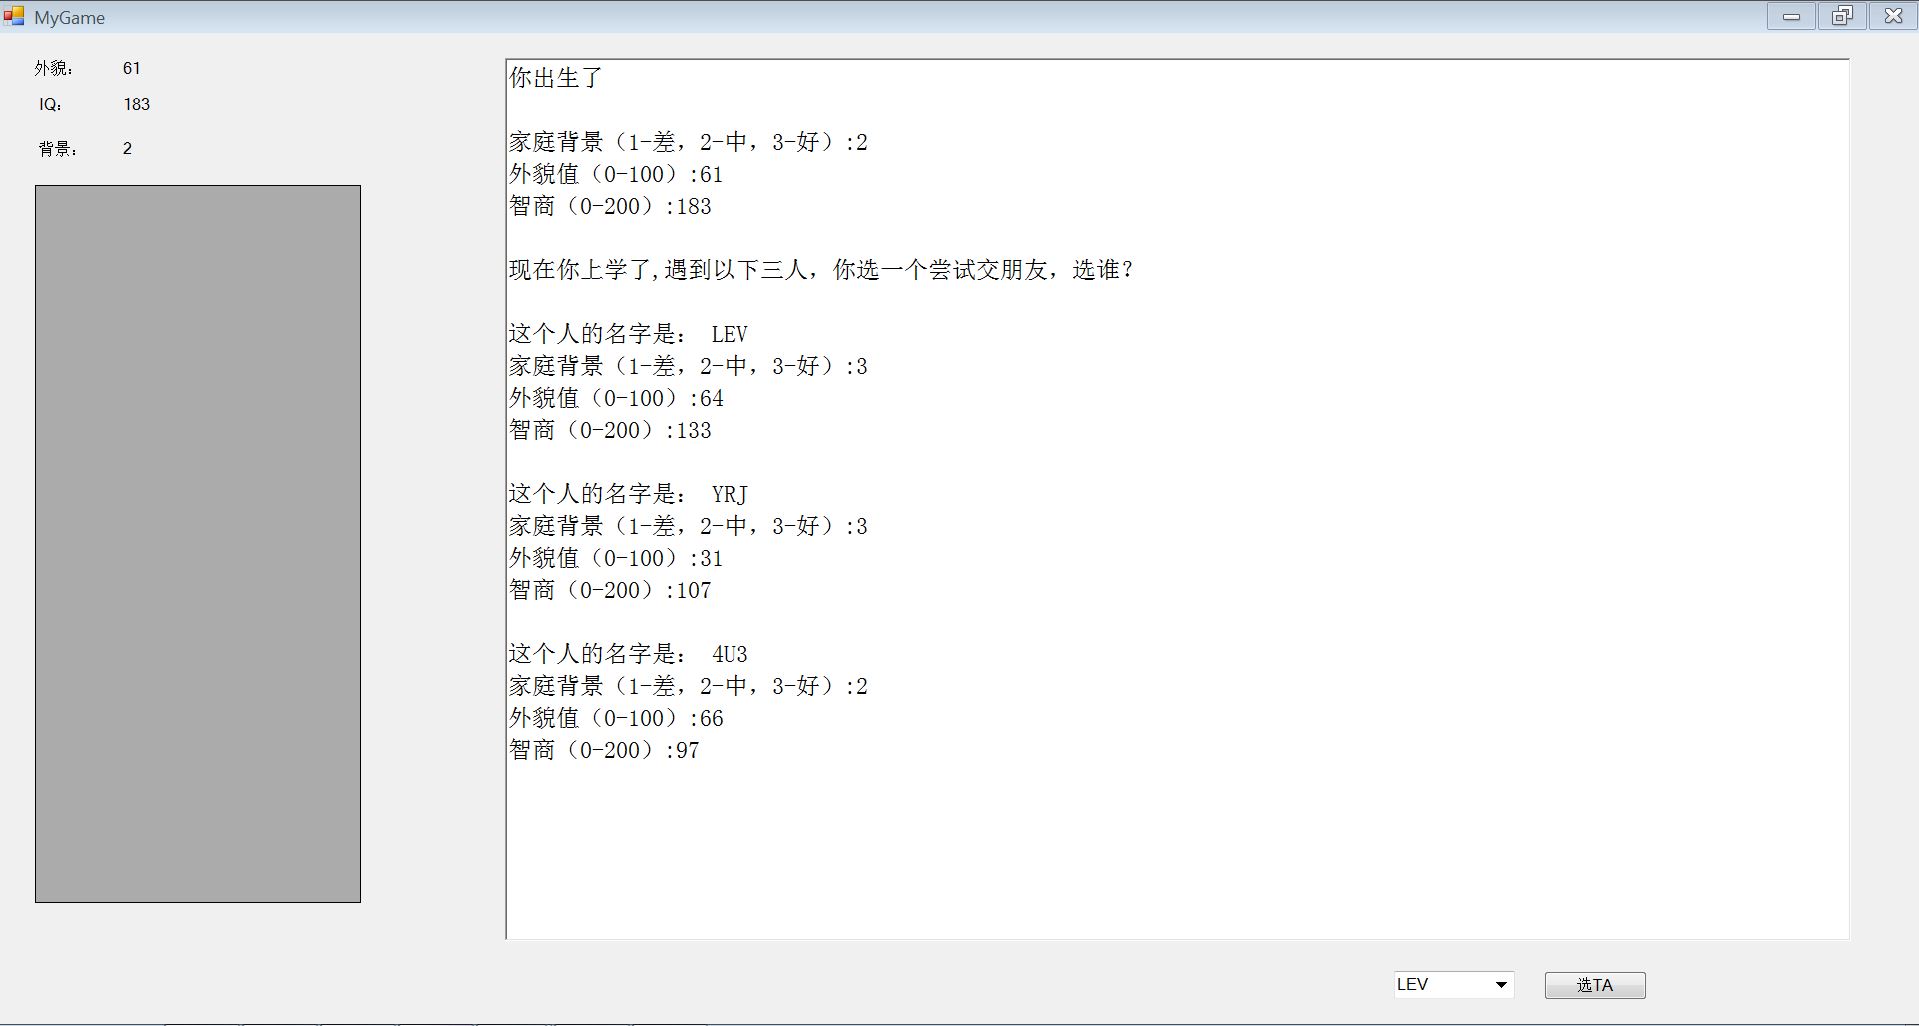Viewport: 1919px width, 1026px height.
Task: Restore down the MyGame window
Action: [x=1842, y=16]
